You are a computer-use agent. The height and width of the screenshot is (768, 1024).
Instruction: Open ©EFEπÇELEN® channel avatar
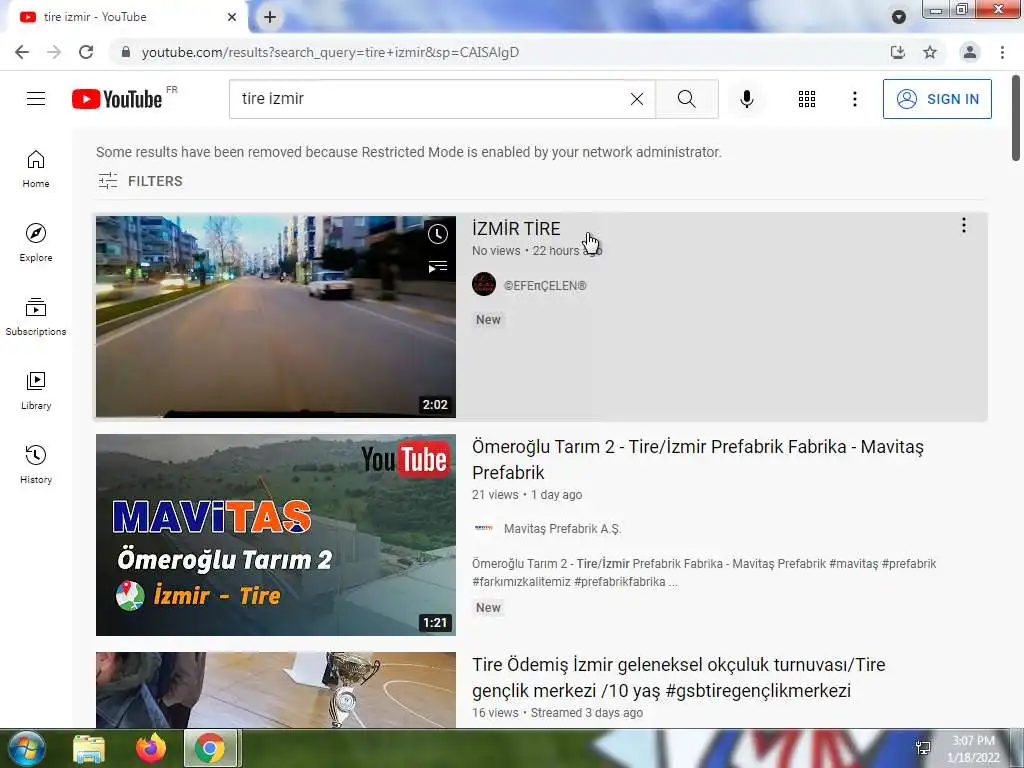tap(484, 285)
